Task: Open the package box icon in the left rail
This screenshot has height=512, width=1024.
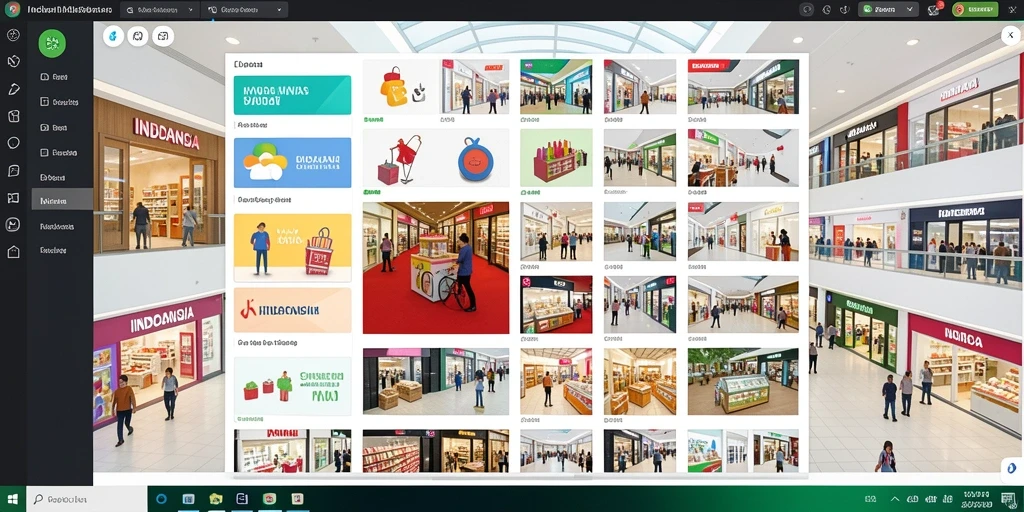Action: (13, 116)
